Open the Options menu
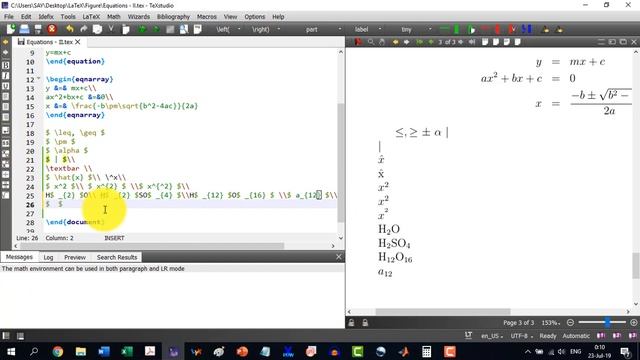 (x=255, y=17)
